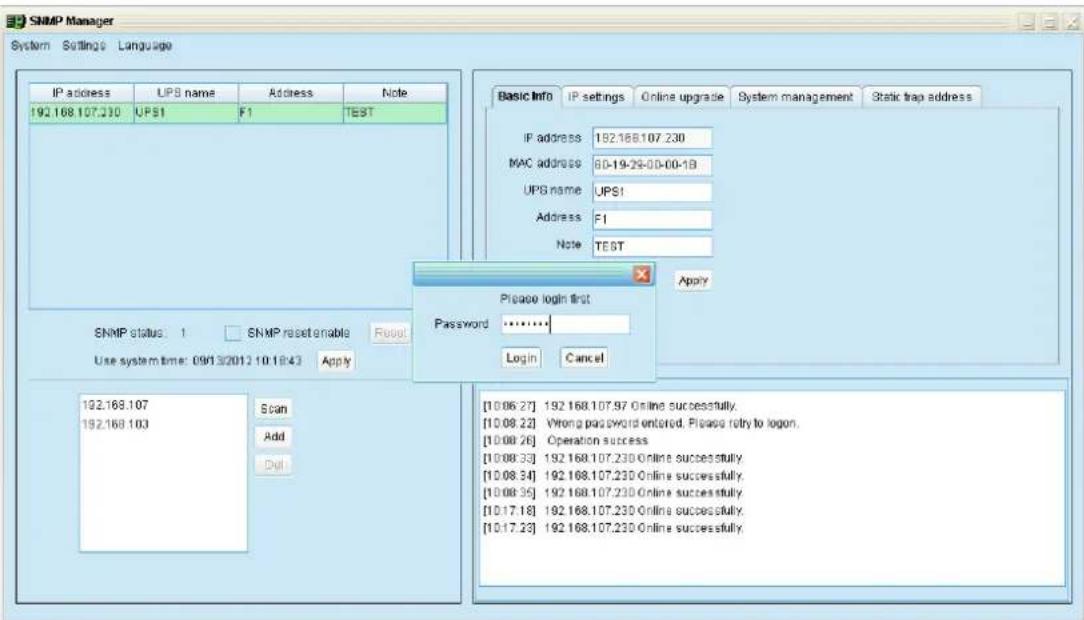
Task: Select the 192.168.107.230 device row
Action: coord(238,113)
